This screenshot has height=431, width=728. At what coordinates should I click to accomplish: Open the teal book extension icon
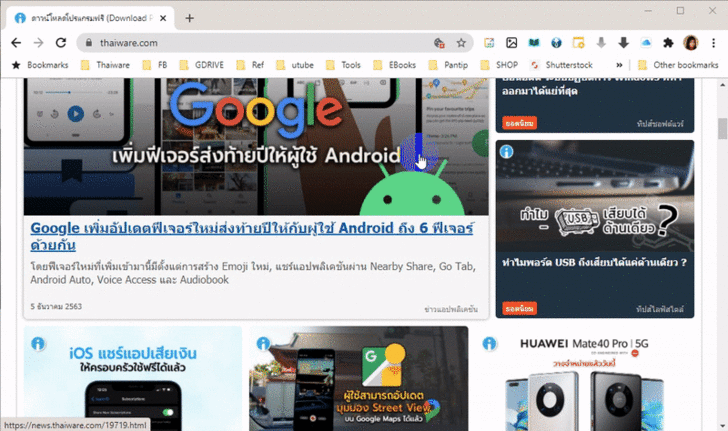click(x=534, y=43)
